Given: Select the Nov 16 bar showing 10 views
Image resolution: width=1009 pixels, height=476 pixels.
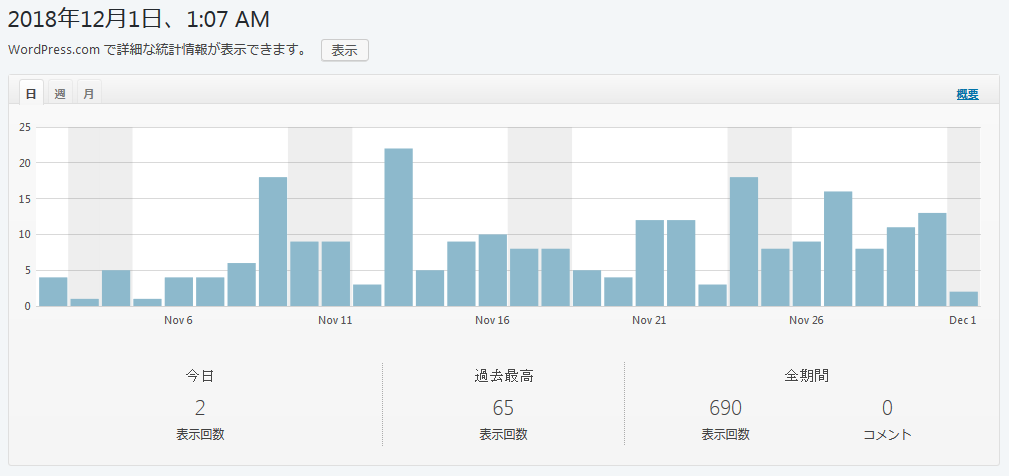Looking at the screenshot, I should (492, 270).
